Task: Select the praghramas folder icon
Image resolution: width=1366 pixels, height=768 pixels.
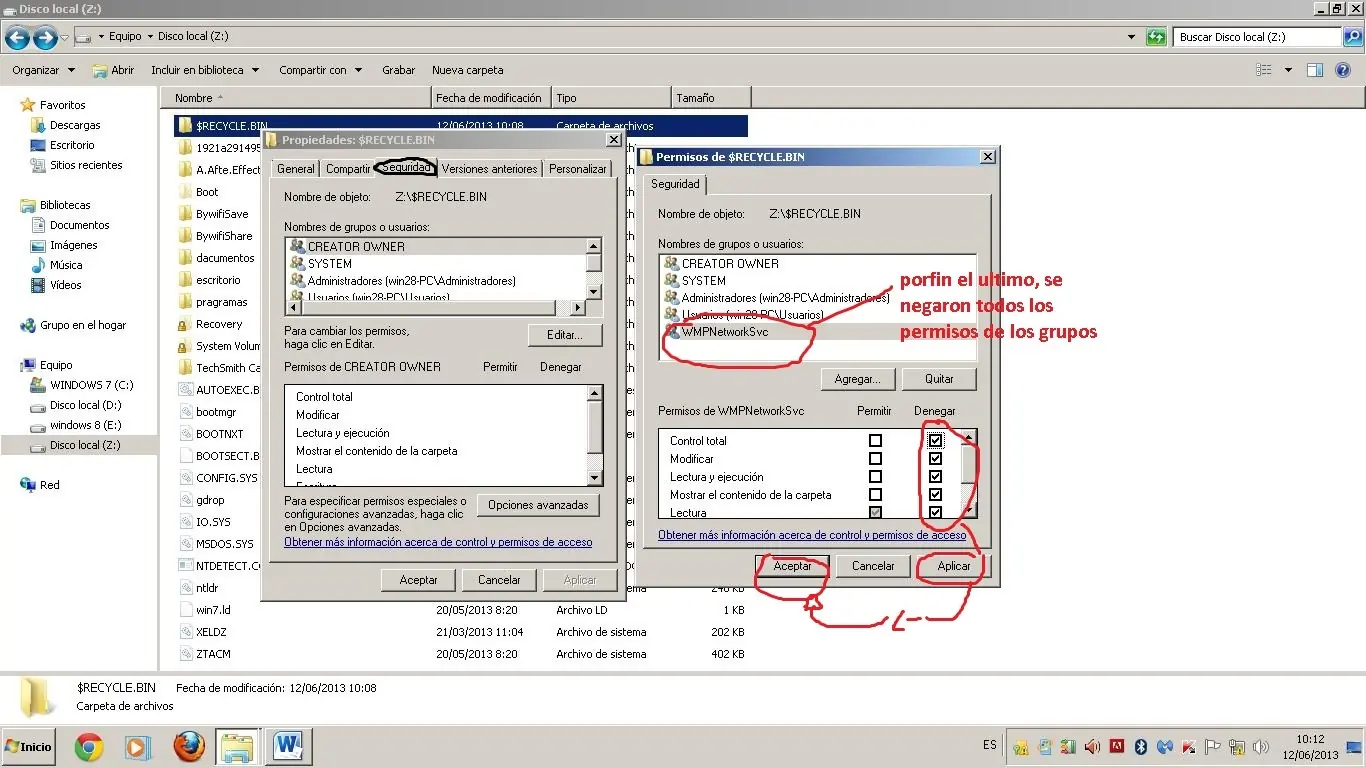Action: (185, 302)
